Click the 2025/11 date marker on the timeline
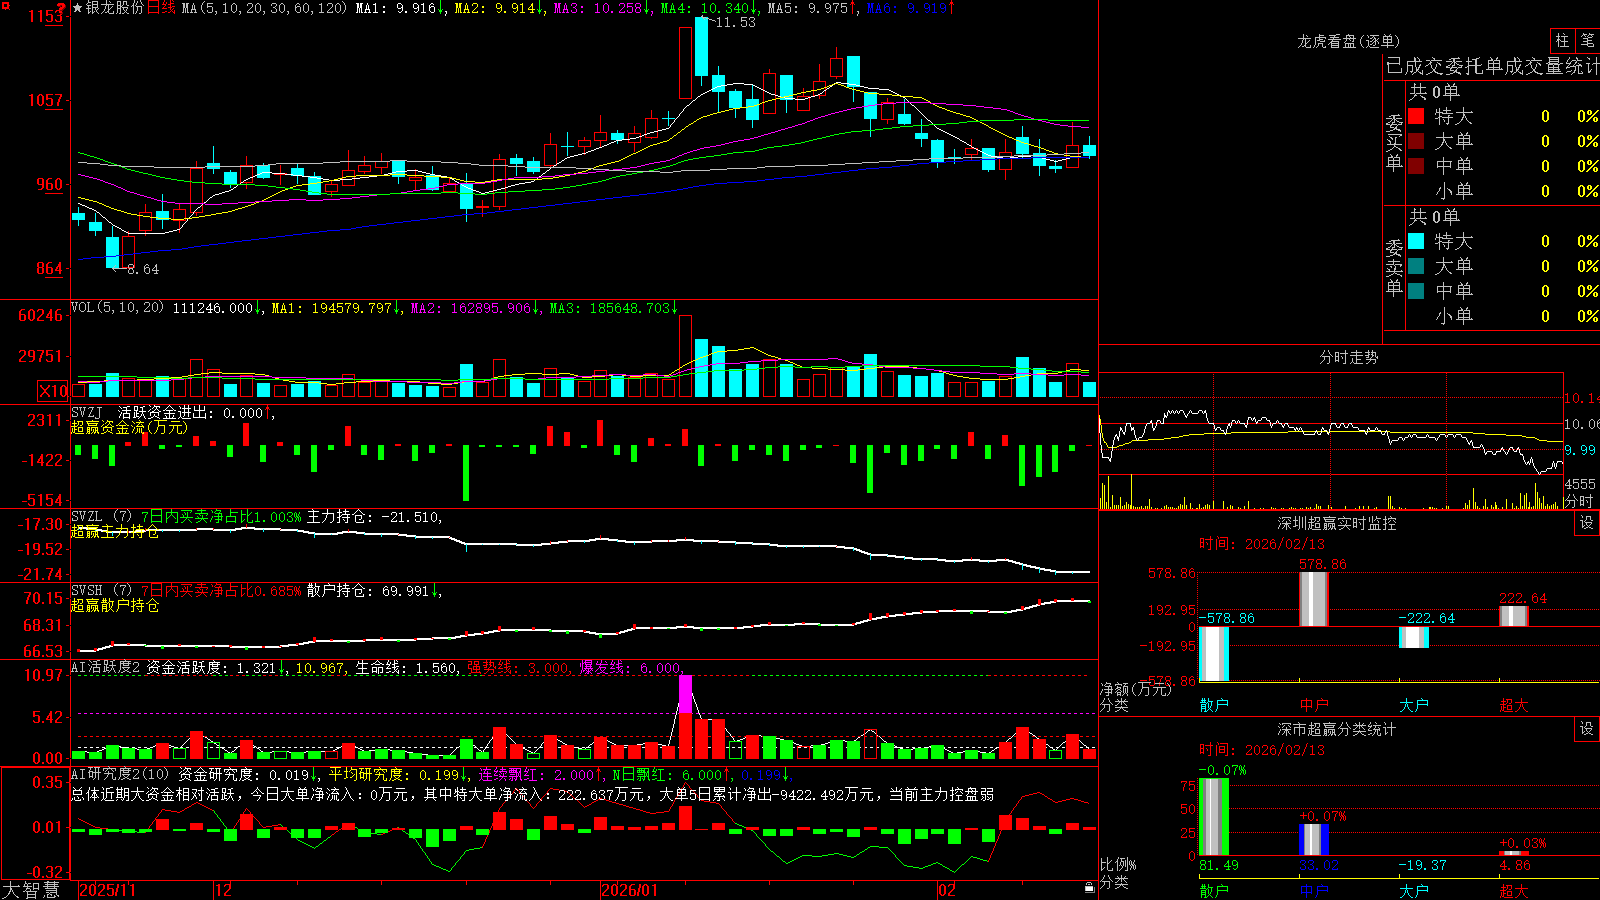 click(107, 890)
